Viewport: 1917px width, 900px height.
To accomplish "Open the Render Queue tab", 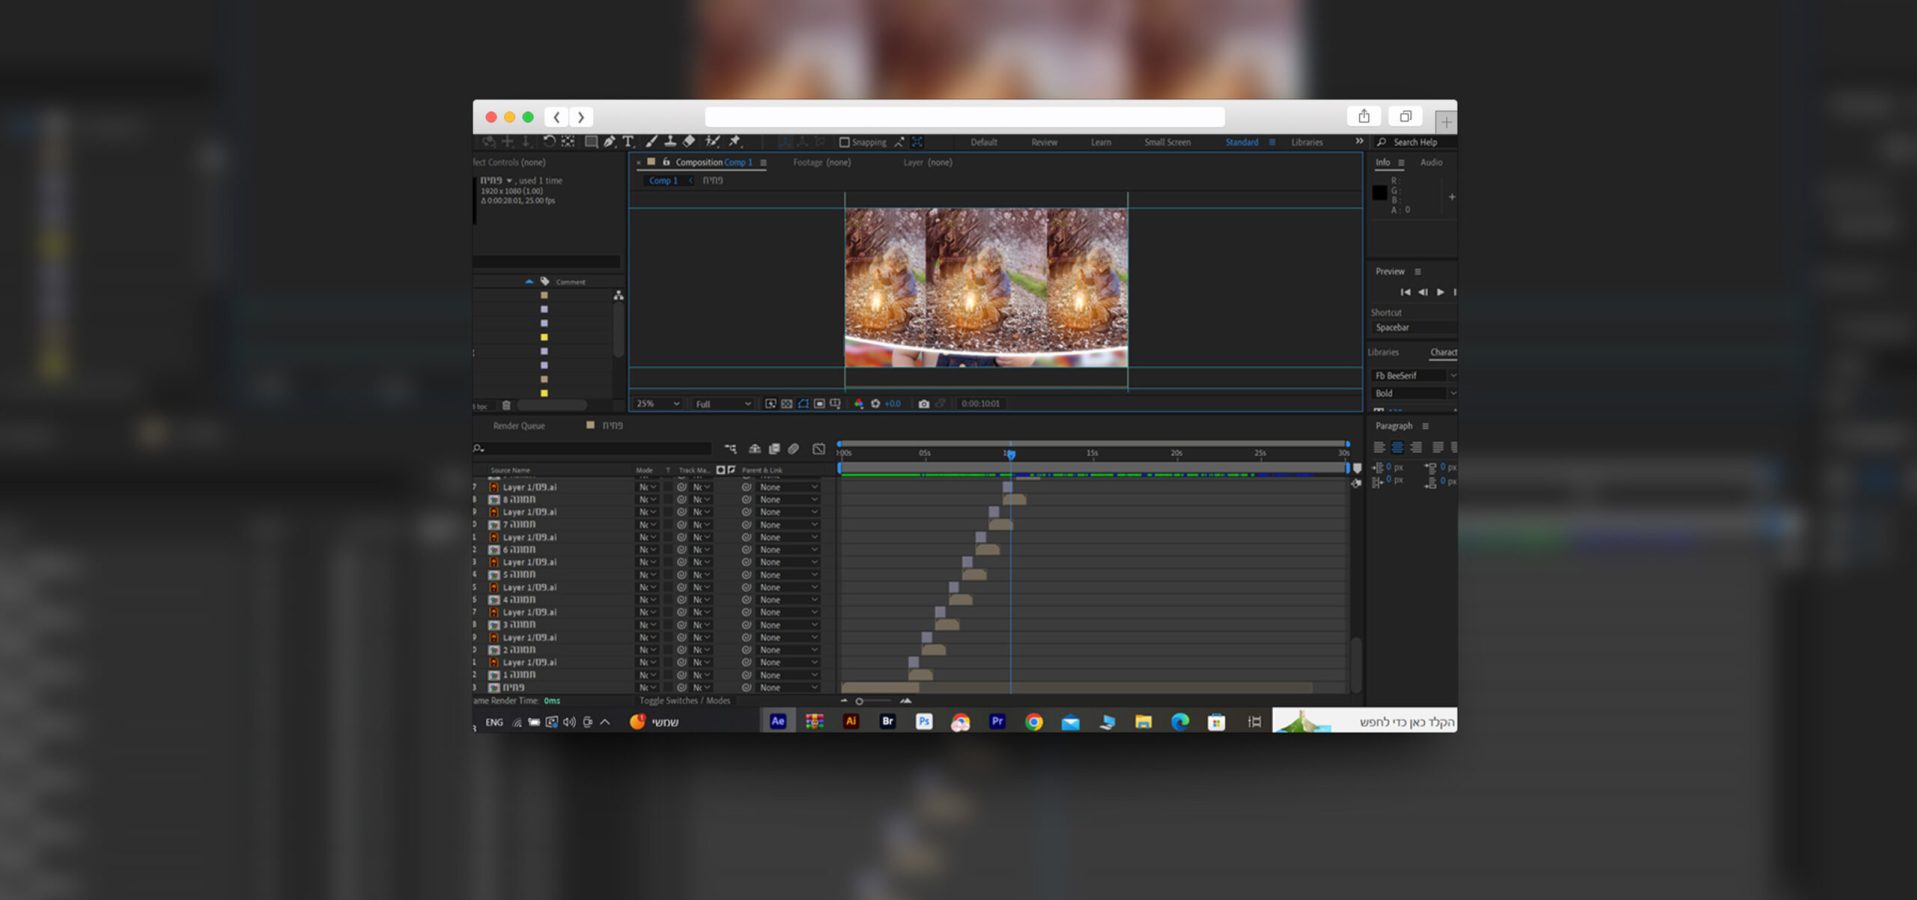I will tap(519, 426).
